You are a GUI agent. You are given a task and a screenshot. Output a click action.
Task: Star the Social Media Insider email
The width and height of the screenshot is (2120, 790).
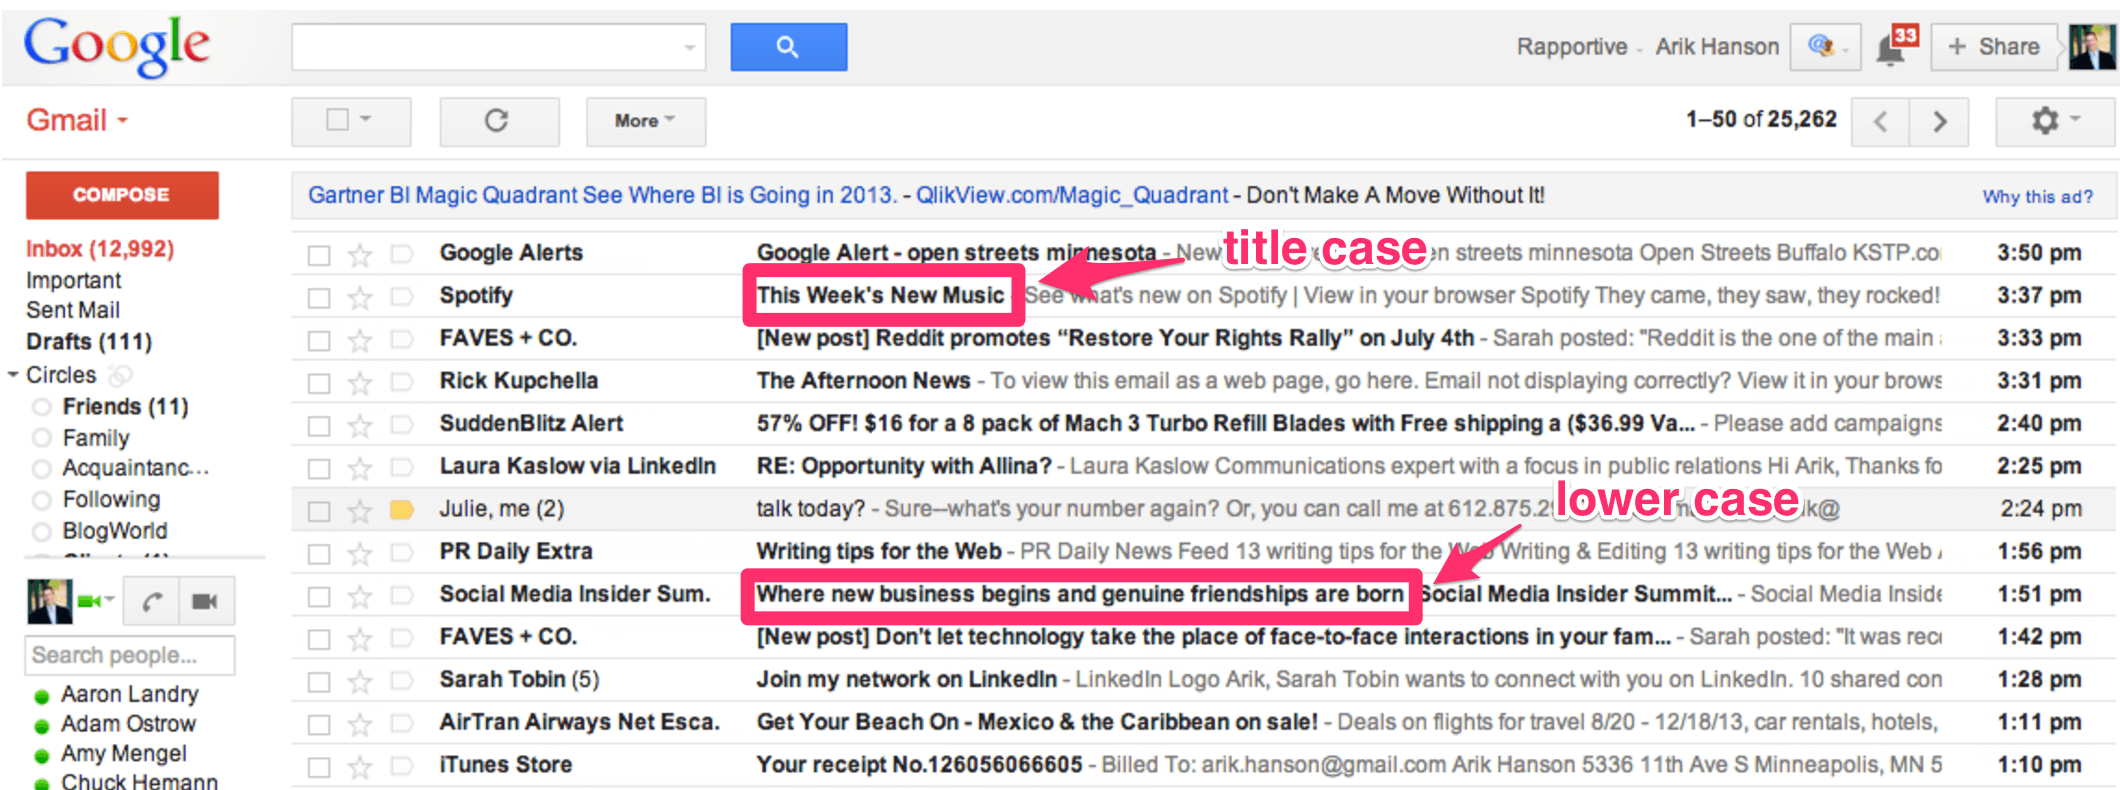(360, 596)
